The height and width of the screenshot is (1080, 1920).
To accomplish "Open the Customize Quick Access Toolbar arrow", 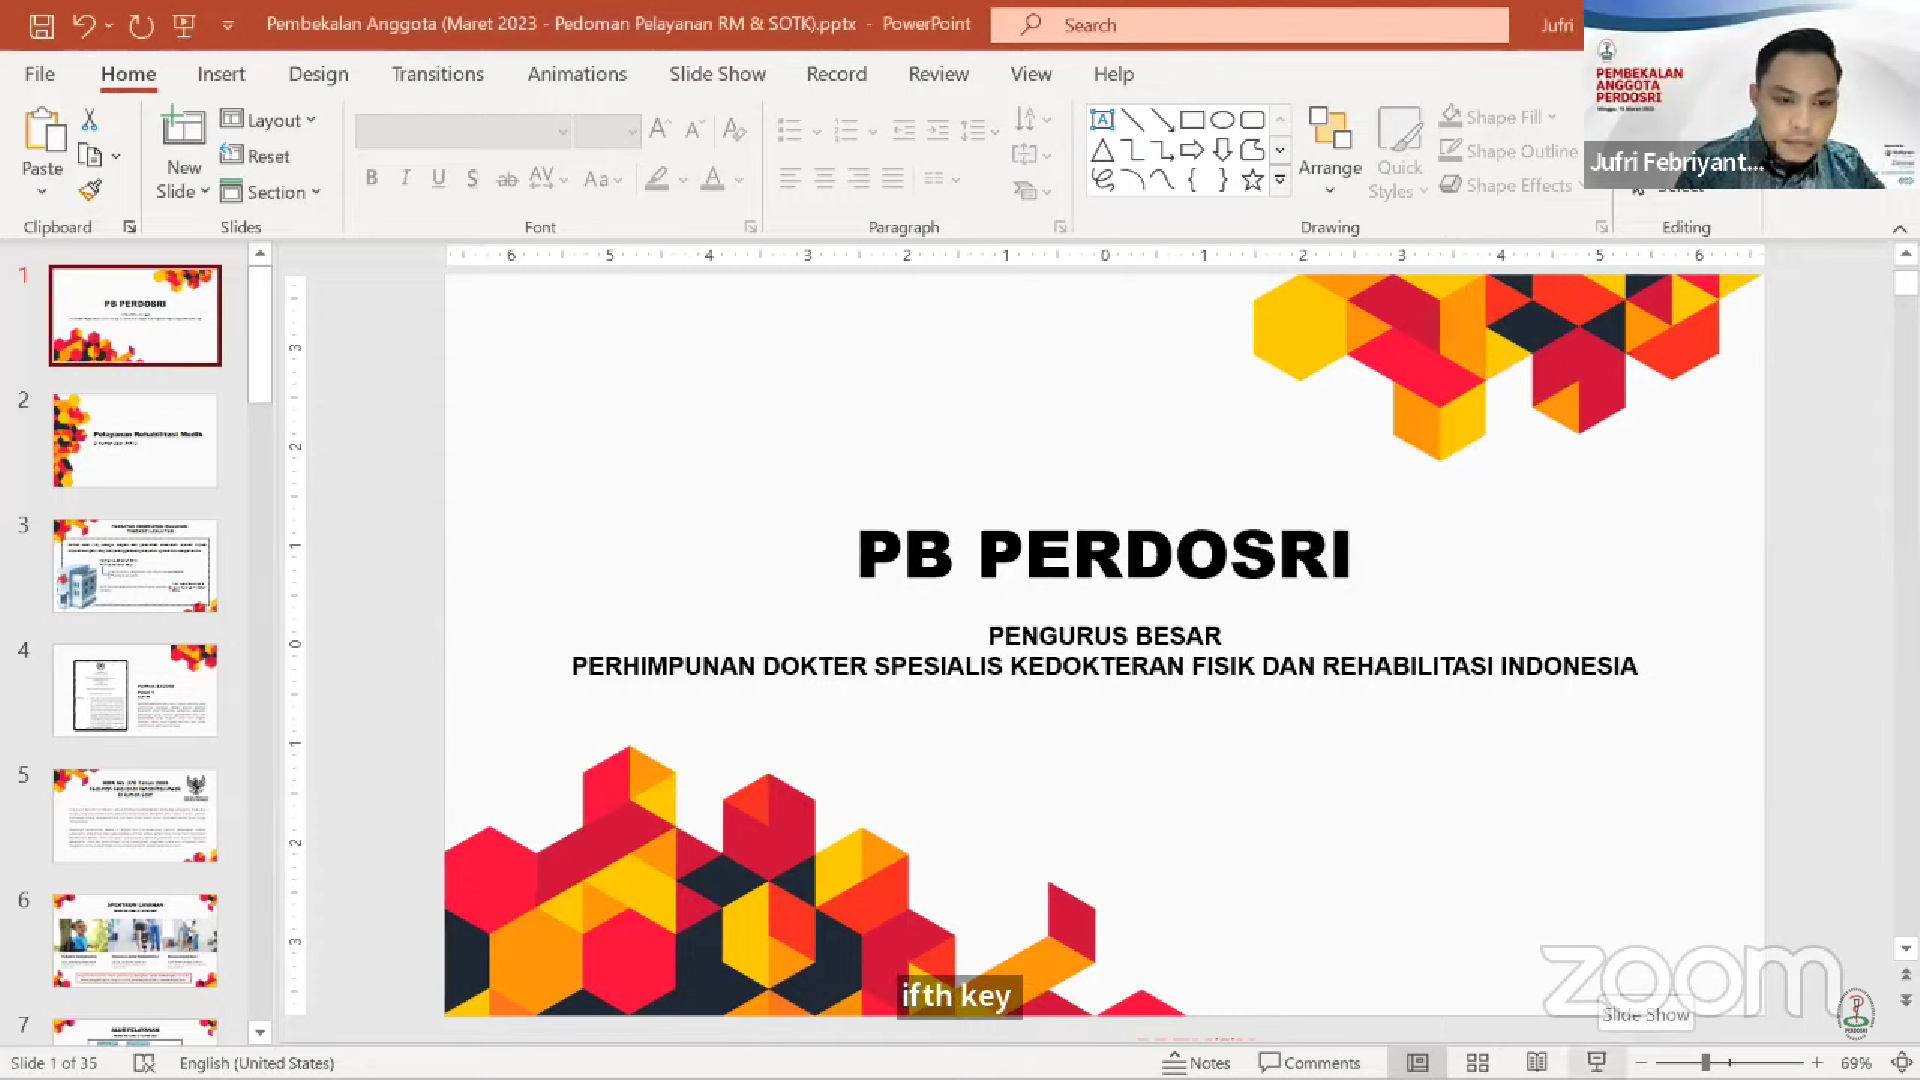I will 228,26.
